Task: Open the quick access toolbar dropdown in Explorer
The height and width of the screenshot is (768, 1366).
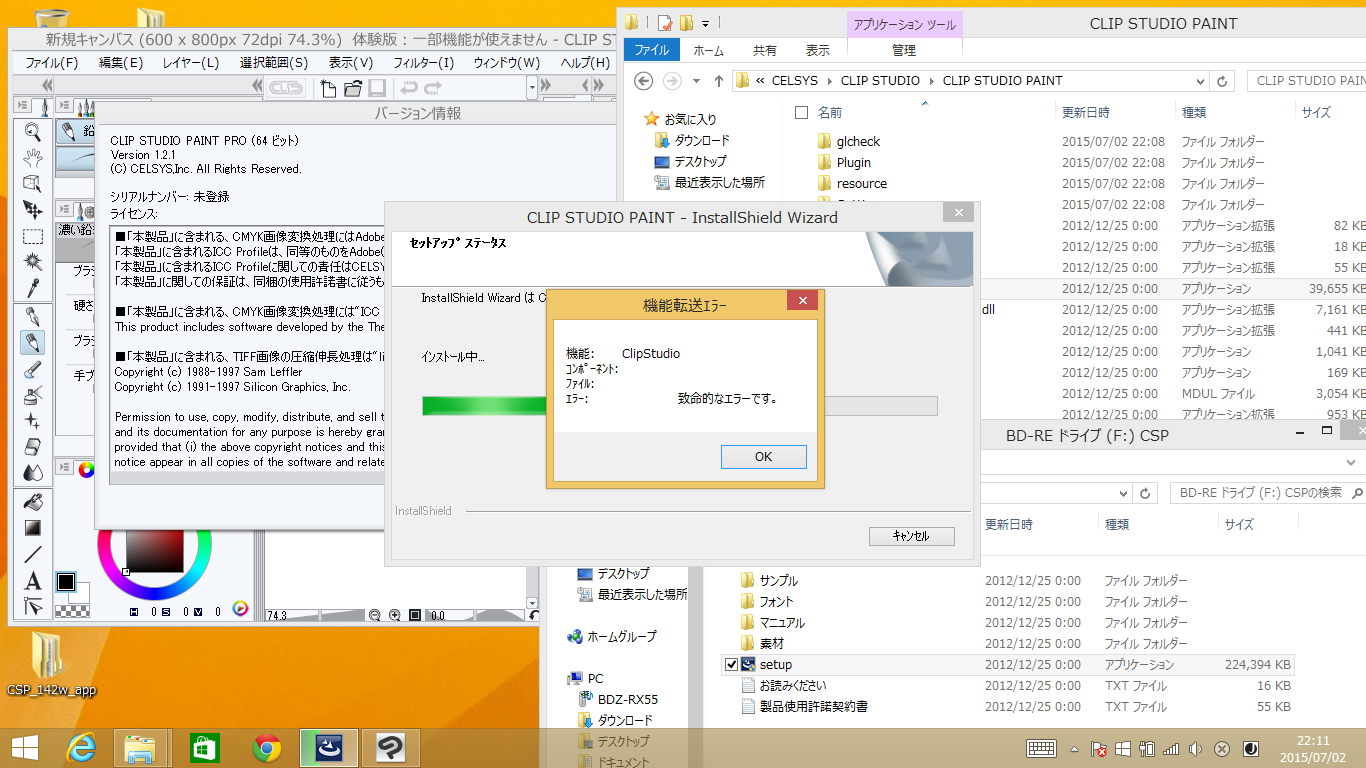Action: (705, 23)
